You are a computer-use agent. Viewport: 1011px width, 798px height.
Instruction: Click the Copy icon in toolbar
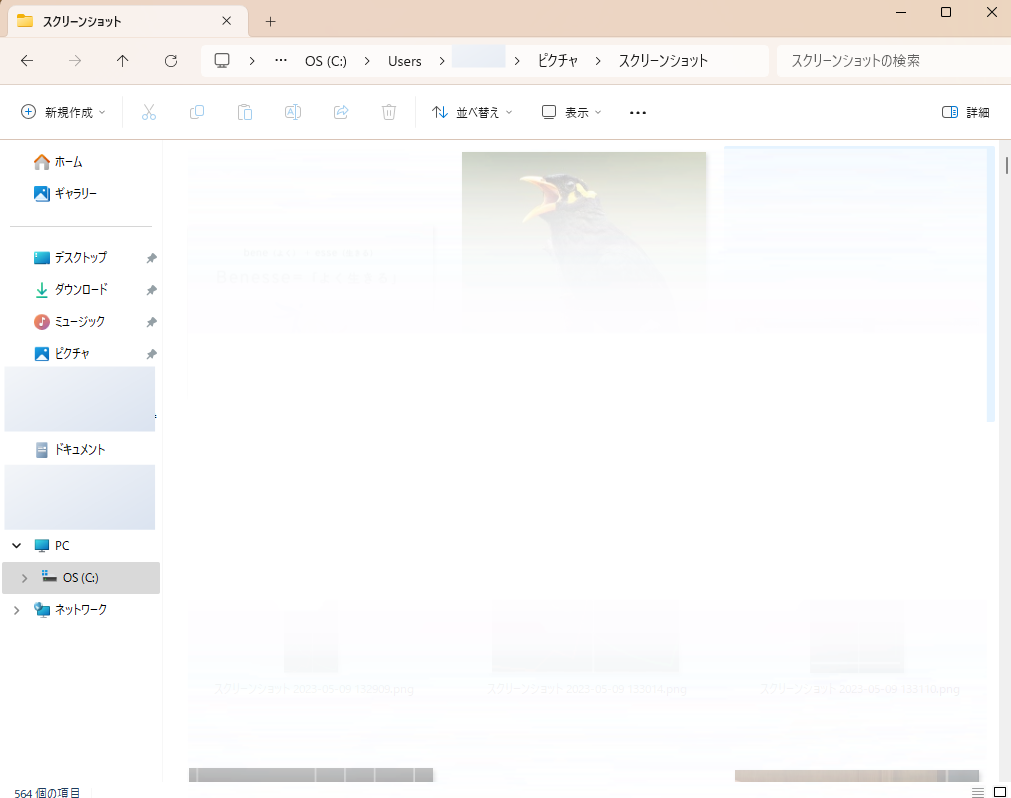click(197, 113)
